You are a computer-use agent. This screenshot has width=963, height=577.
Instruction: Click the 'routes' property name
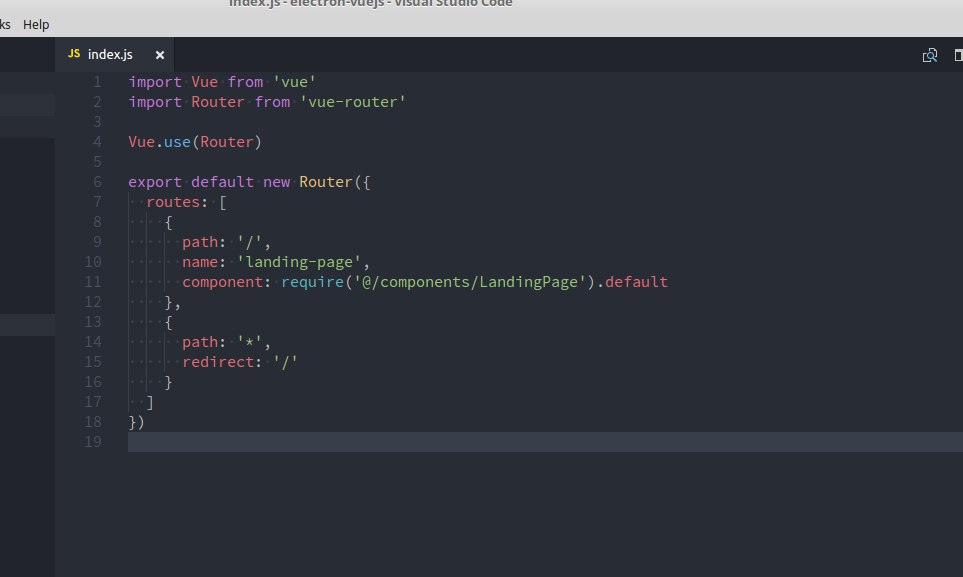pyautogui.click(x=173, y=202)
